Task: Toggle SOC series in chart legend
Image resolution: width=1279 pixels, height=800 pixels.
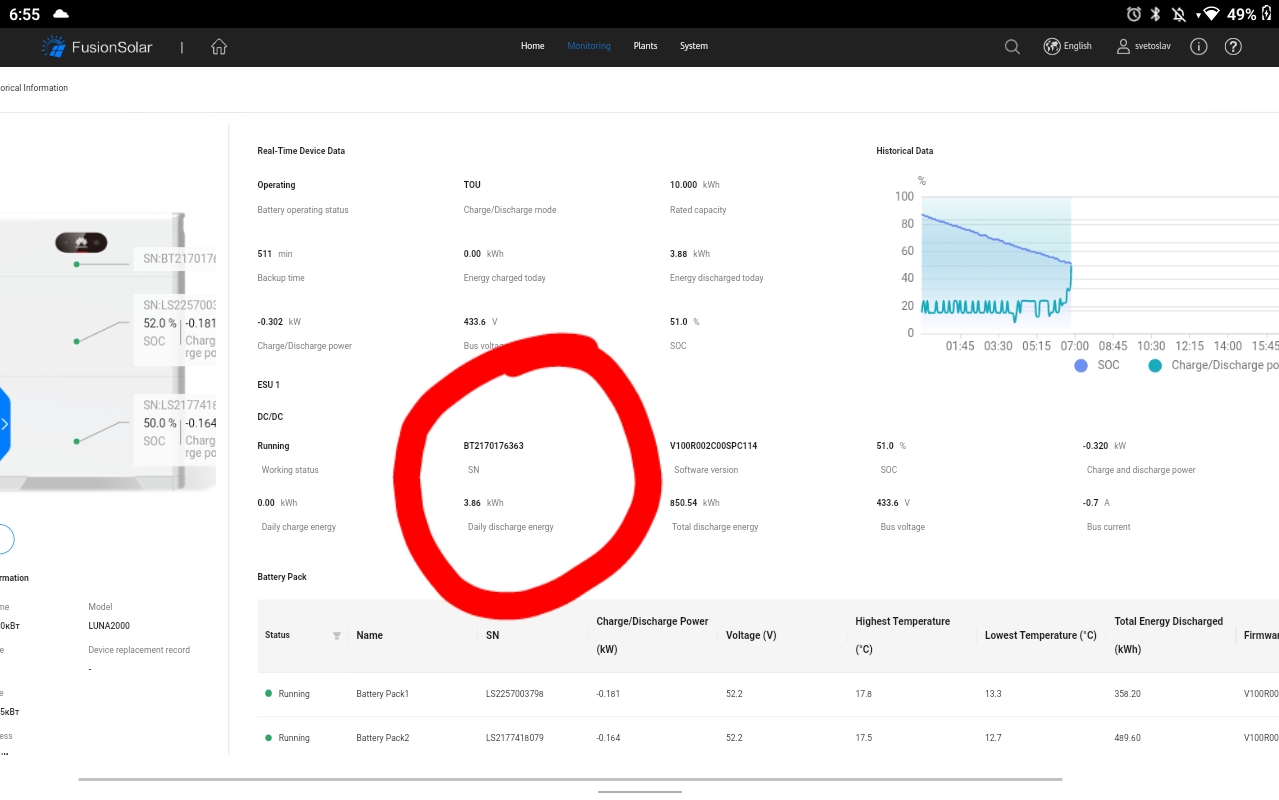Action: click(x=1097, y=366)
